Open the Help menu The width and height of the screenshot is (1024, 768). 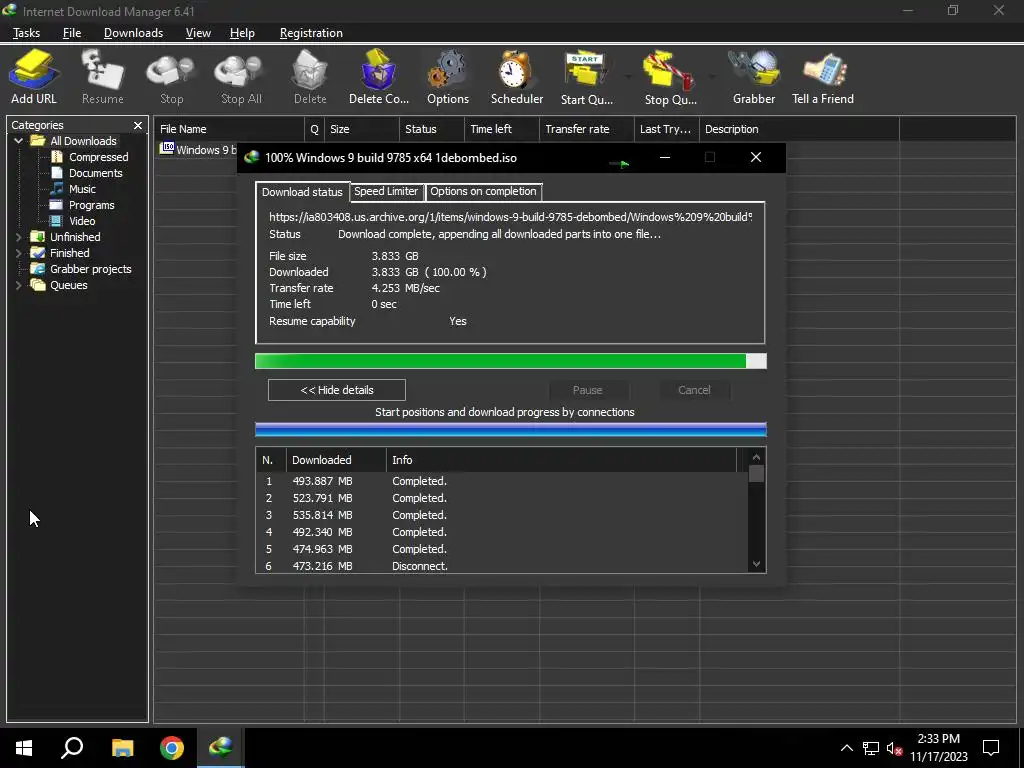pos(242,33)
